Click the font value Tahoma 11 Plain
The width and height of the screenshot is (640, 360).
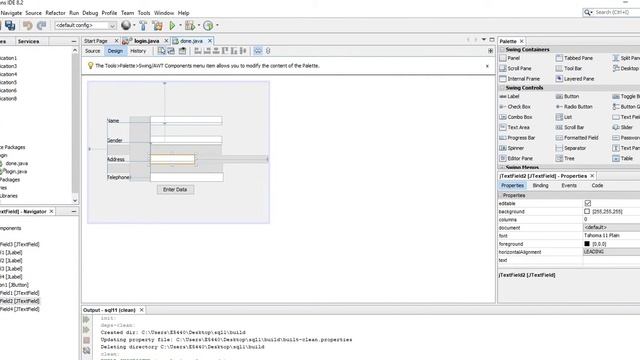point(602,236)
